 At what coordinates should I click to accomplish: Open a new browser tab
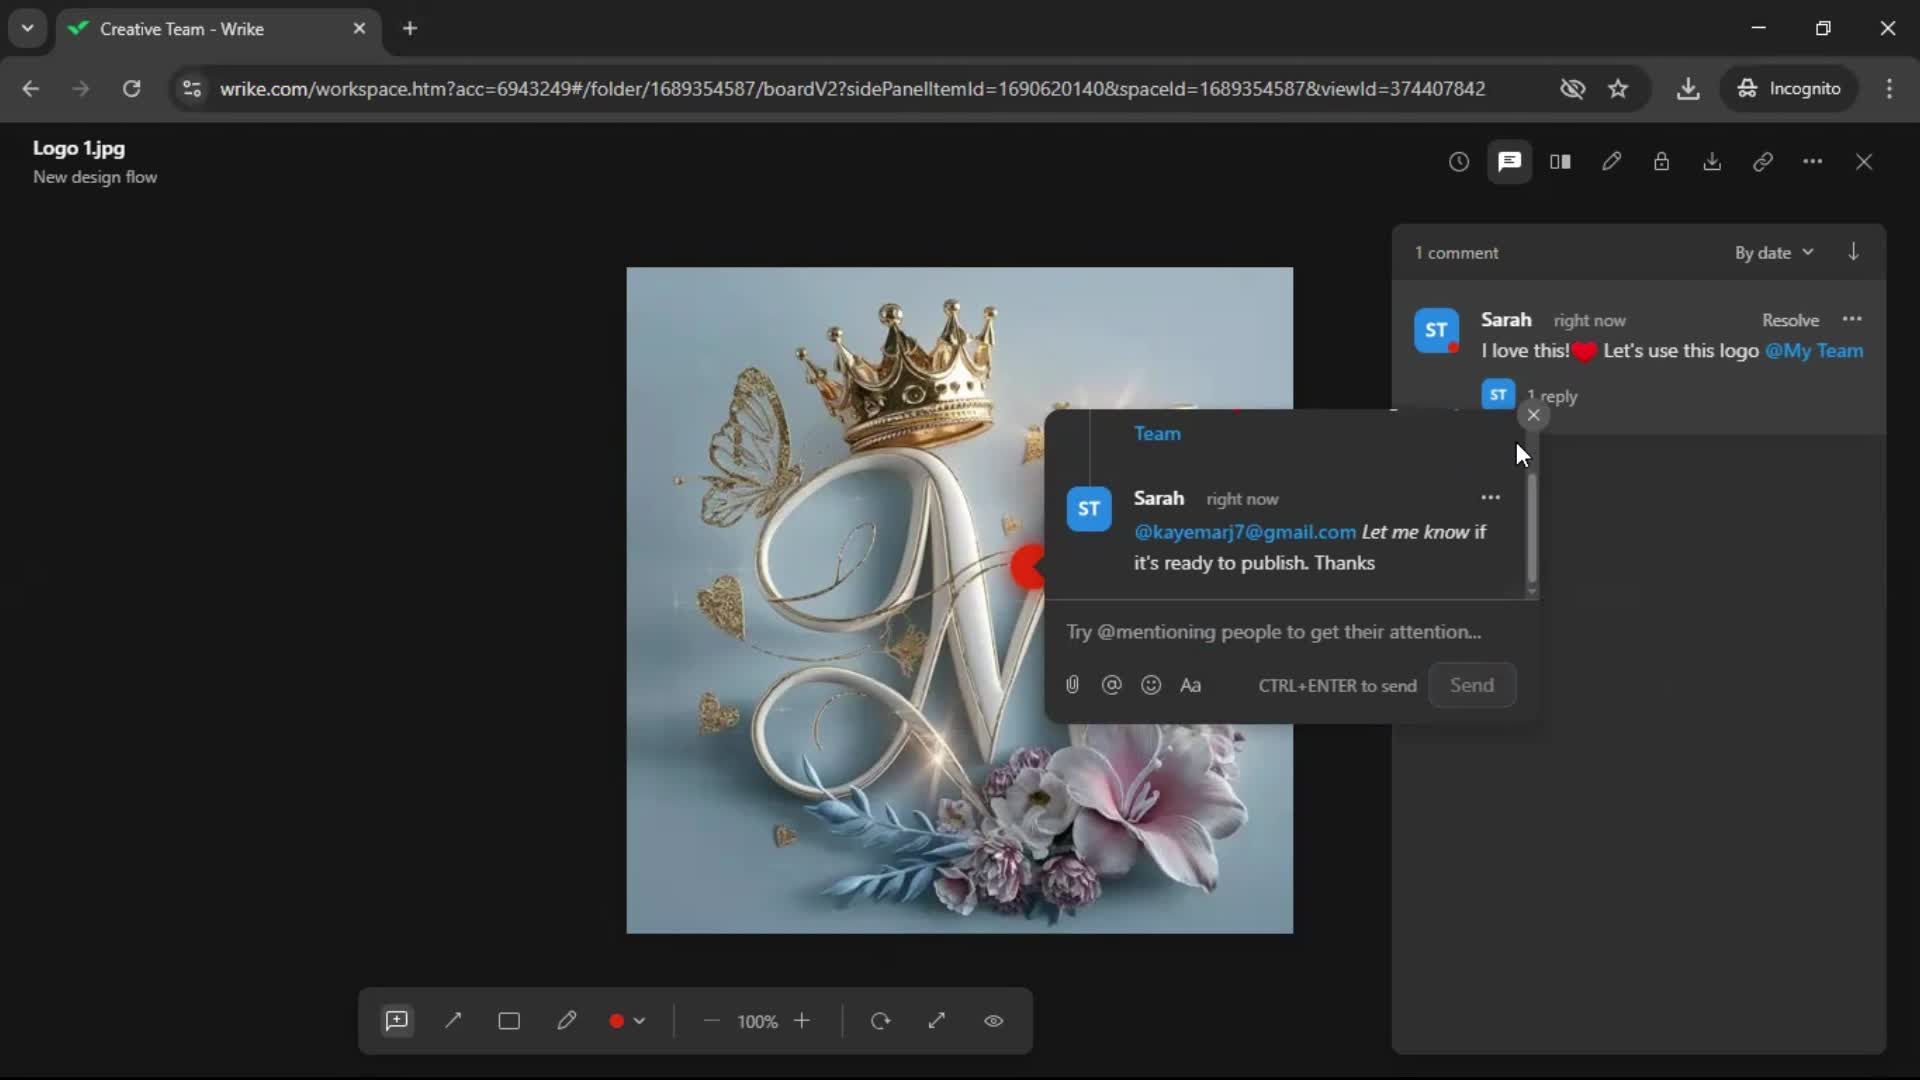click(410, 29)
